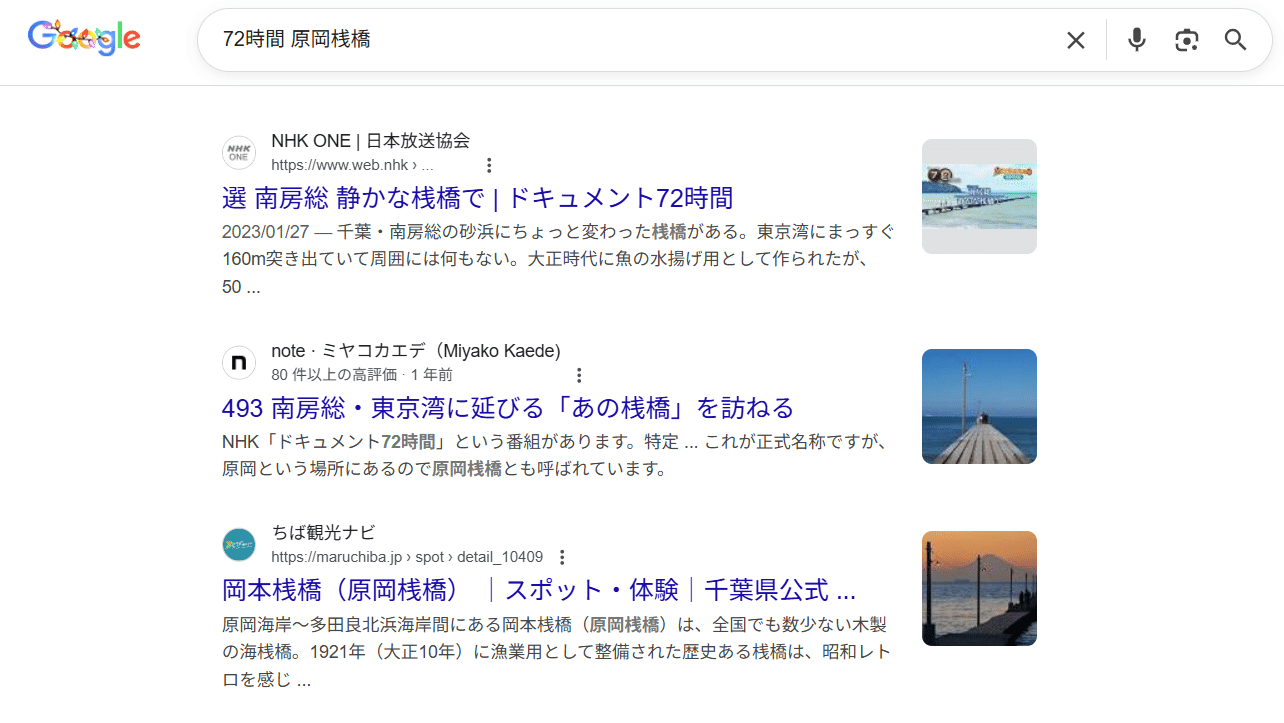Click the maruchiba.jp URL breadcrumb

[406, 558]
